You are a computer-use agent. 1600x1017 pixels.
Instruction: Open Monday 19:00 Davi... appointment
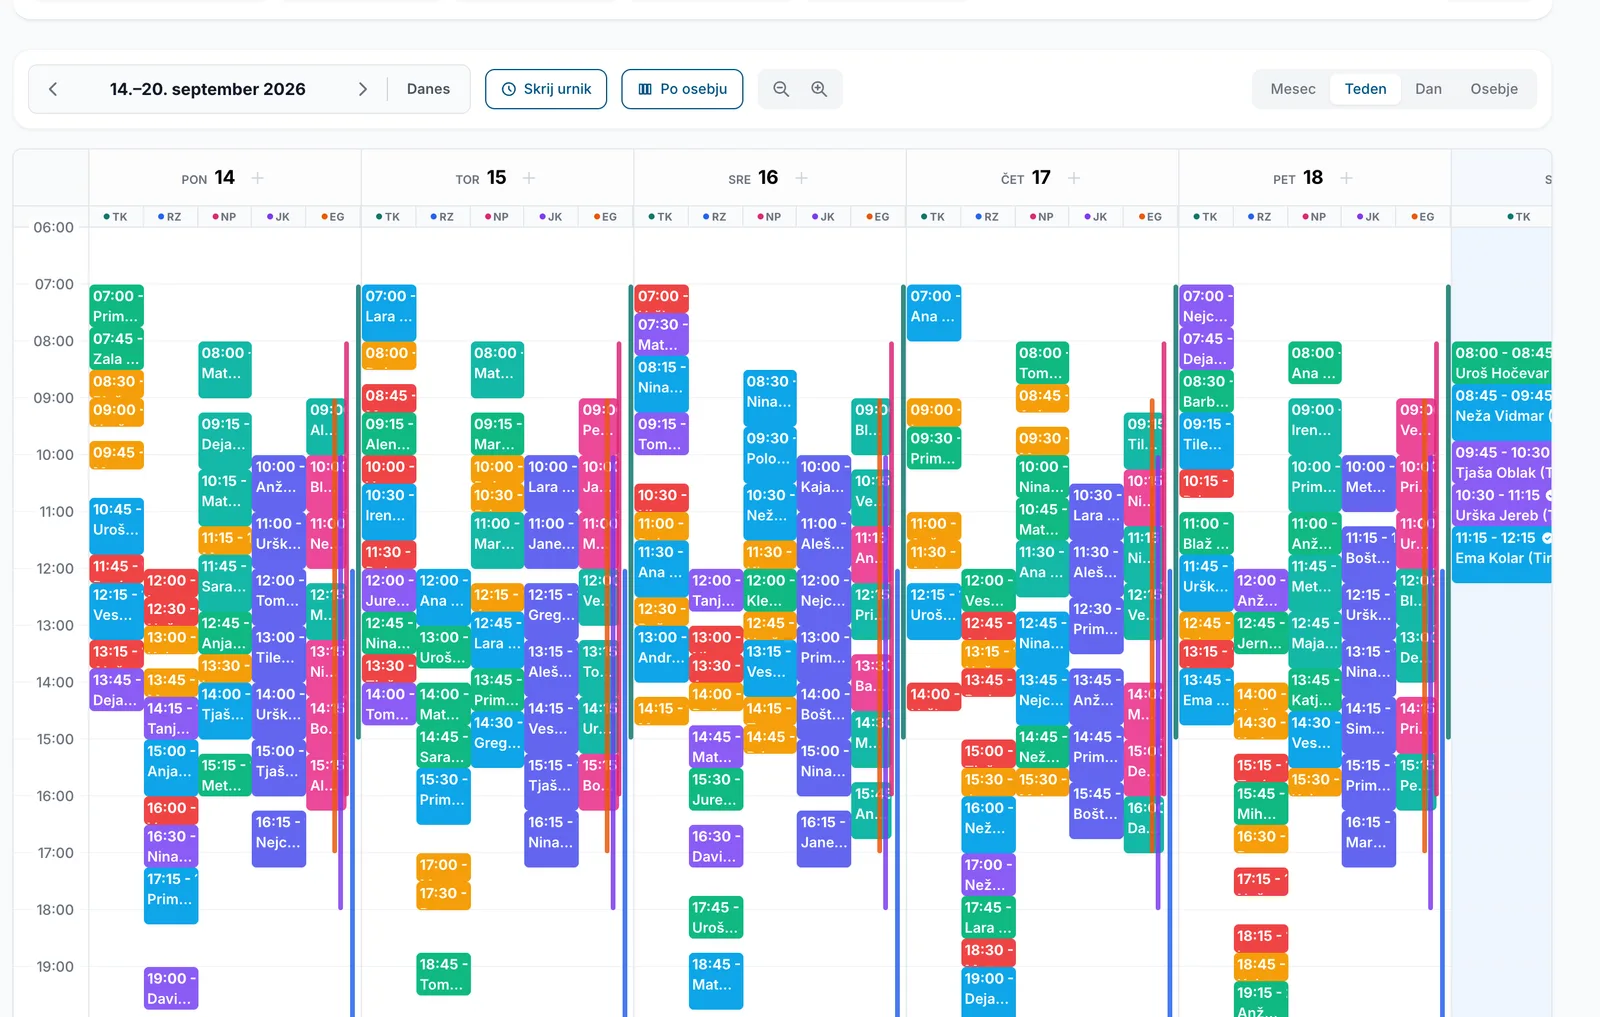pos(171,988)
